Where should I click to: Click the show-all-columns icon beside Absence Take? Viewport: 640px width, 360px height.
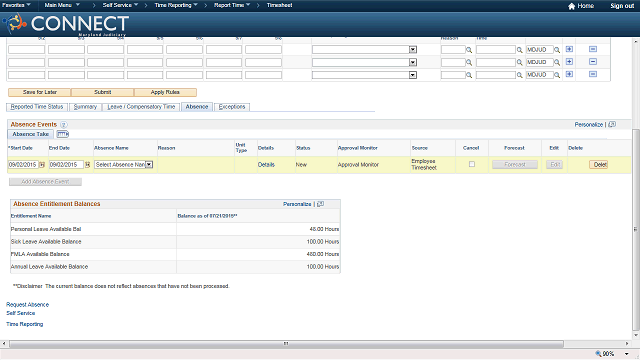coord(62,134)
